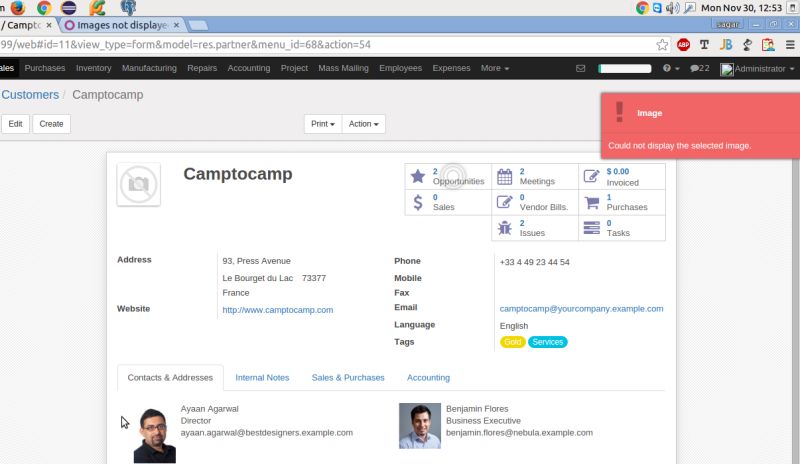Viewport: 800px width, 464px height.
Task: Launch Eclipse from the top panel
Action: click(68, 8)
